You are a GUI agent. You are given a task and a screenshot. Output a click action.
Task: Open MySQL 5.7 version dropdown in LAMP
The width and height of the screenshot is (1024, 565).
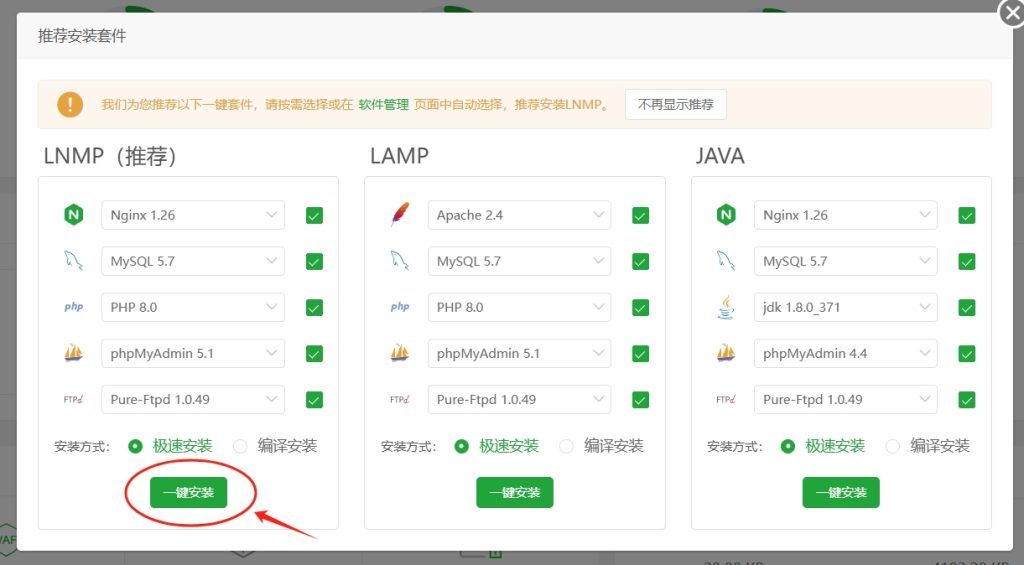(519, 261)
